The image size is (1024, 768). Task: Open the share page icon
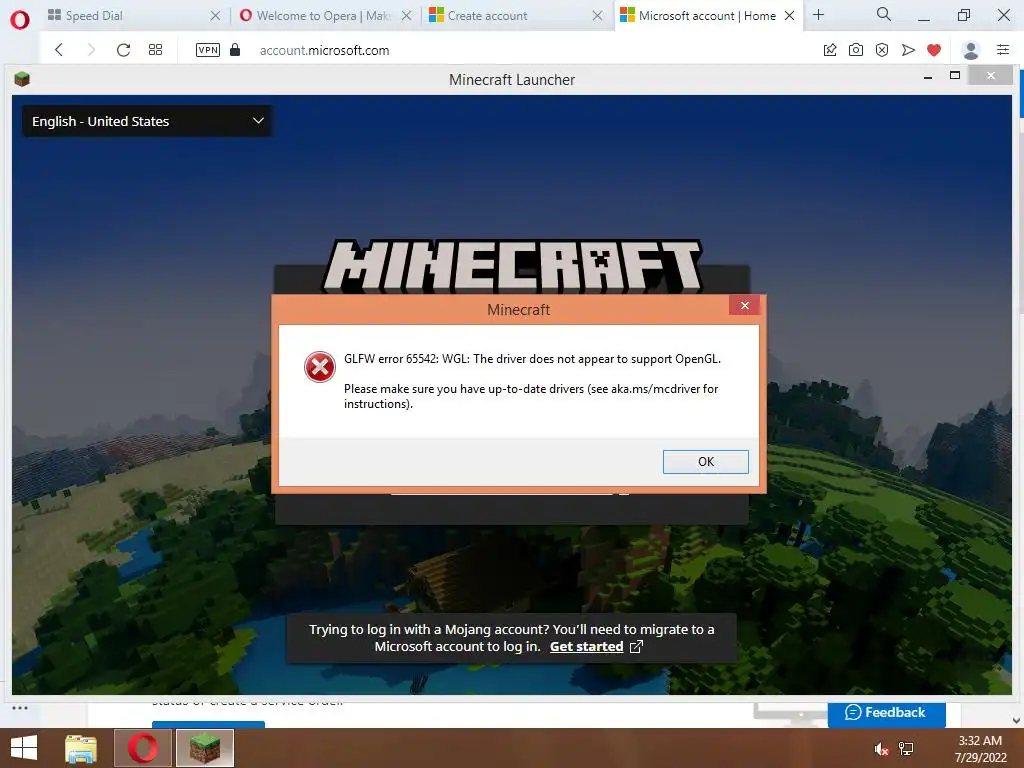[x=830, y=50]
